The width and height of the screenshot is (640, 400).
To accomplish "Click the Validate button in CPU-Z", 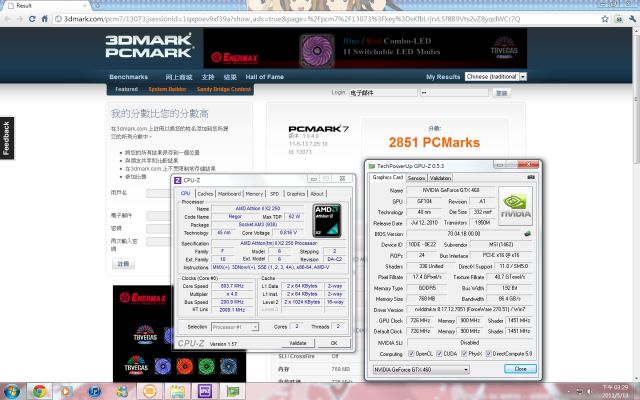I will [298, 343].
